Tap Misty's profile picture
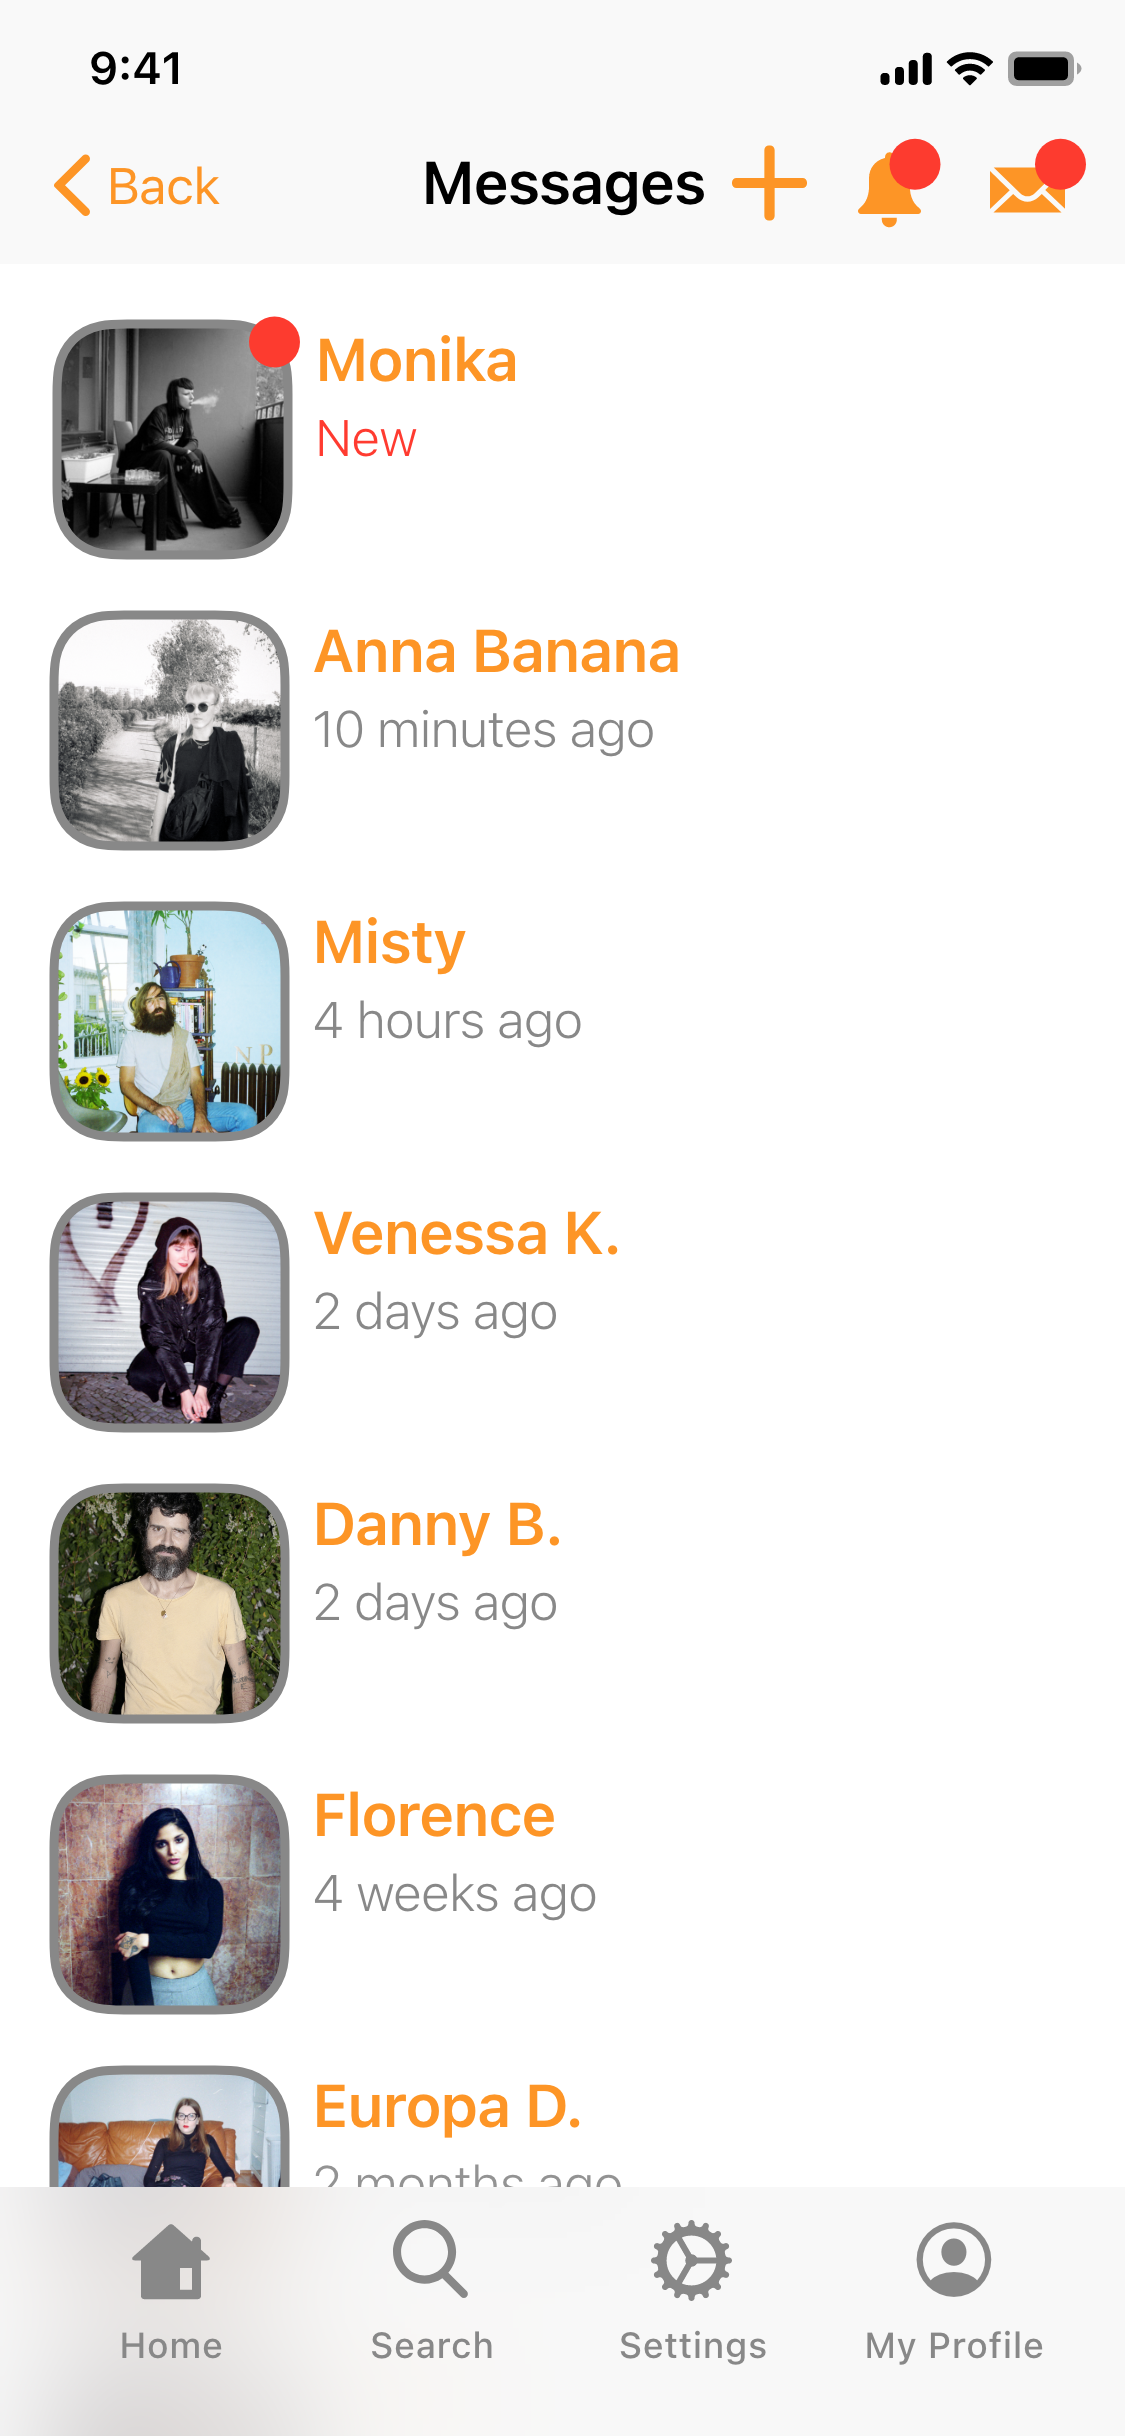The image size is (1125, 2436). click(170, 1021)
